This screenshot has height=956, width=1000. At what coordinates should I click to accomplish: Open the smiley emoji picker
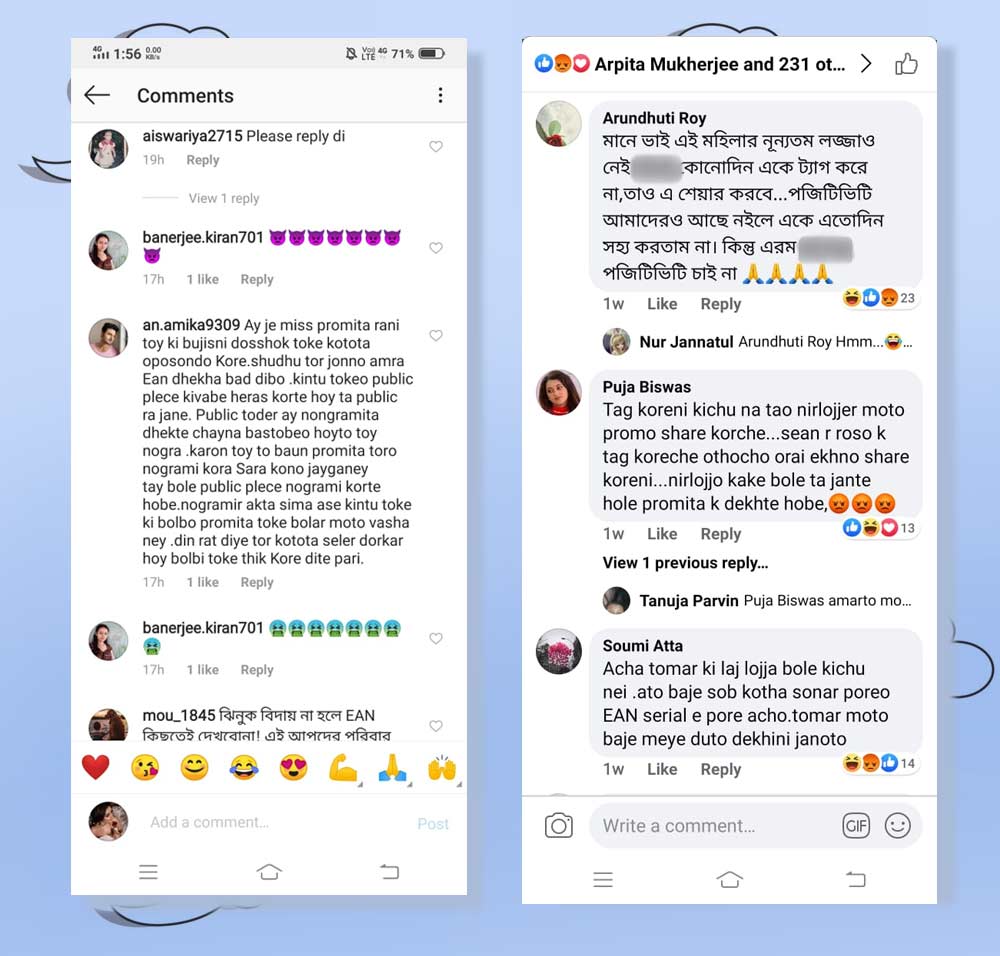(897, 826)
